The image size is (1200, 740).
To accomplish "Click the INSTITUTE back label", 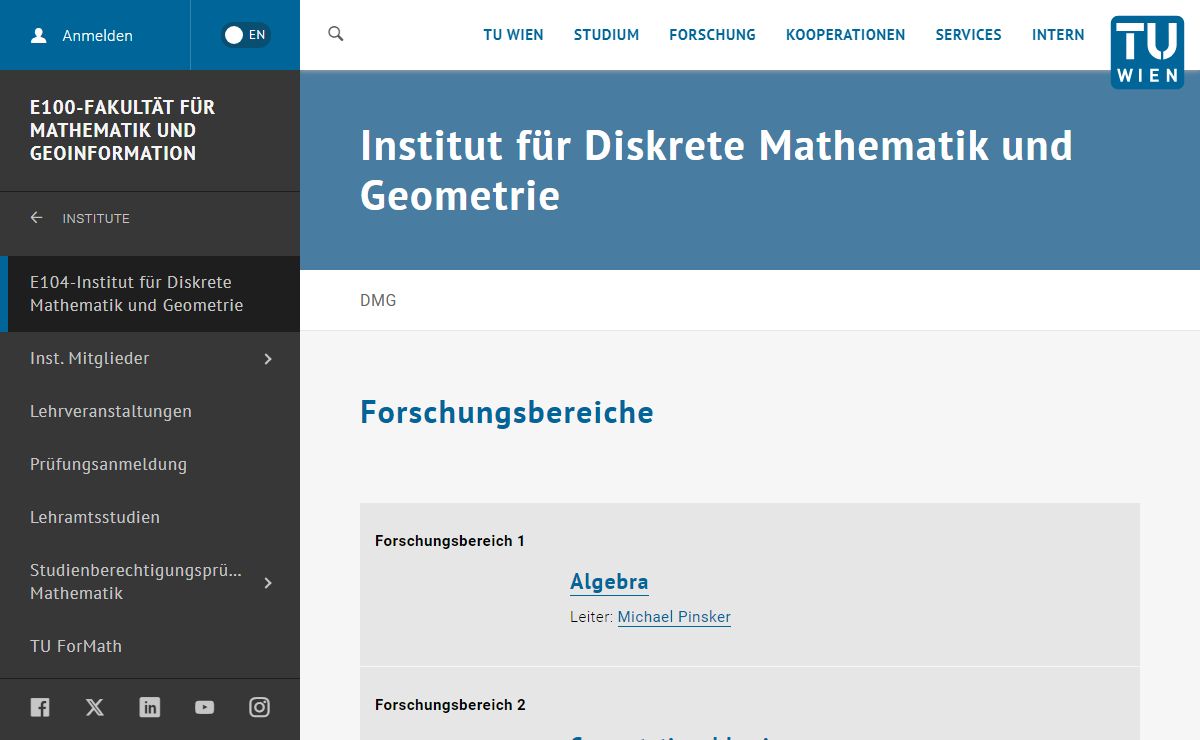I will (x=96, y=218).
